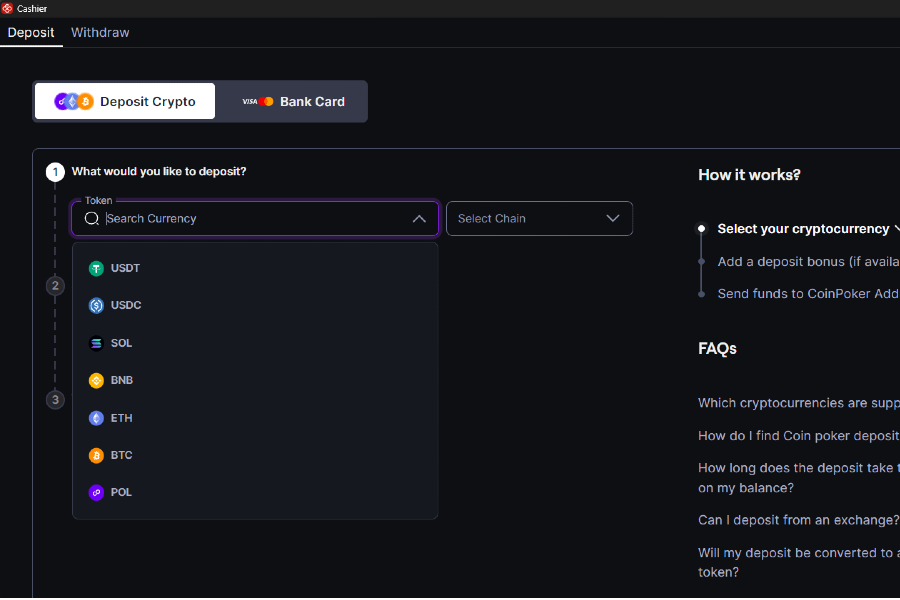
Task: Click the search magnifier in the Token field
Action: (x=91, y=218)
